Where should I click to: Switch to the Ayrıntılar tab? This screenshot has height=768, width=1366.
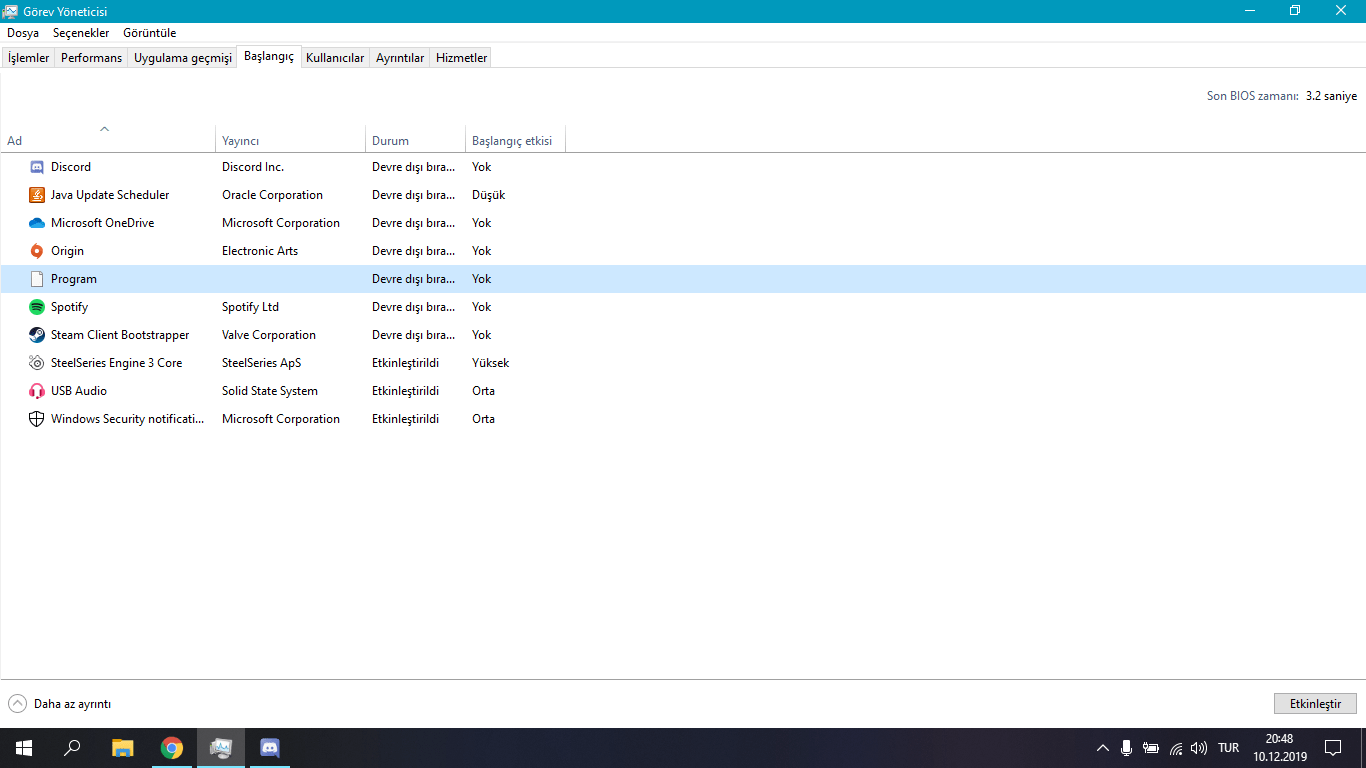coord(400,58)
